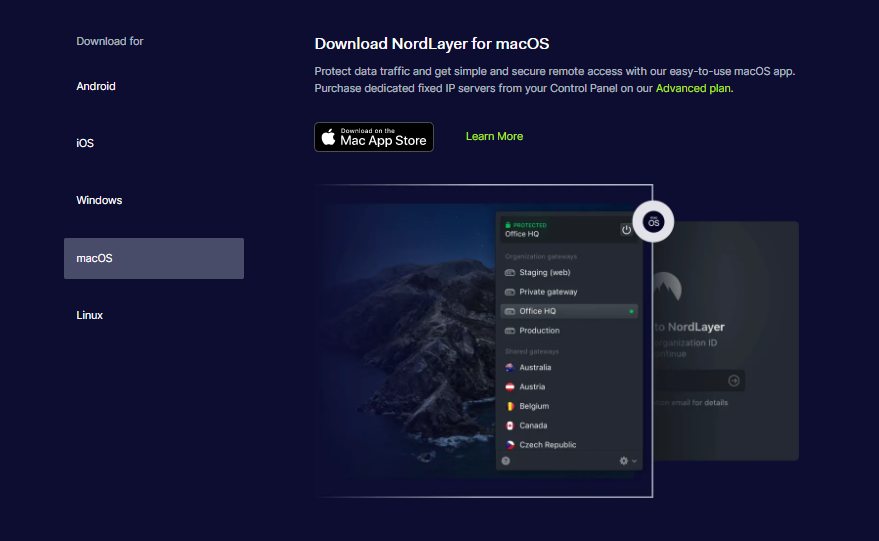The width and height of the screenshot is (879, 541).
Task: Click the Austria flag icon
Action: pyautogui.click(x=510, y=387)
